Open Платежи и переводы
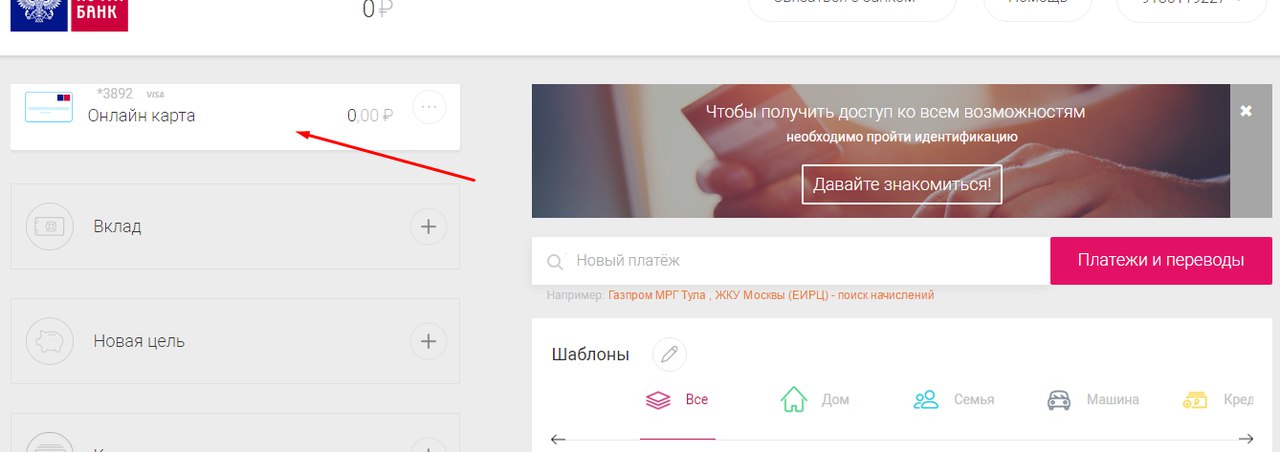Viewport: 1280px width, 452px height. click(x=1160, y=261)
